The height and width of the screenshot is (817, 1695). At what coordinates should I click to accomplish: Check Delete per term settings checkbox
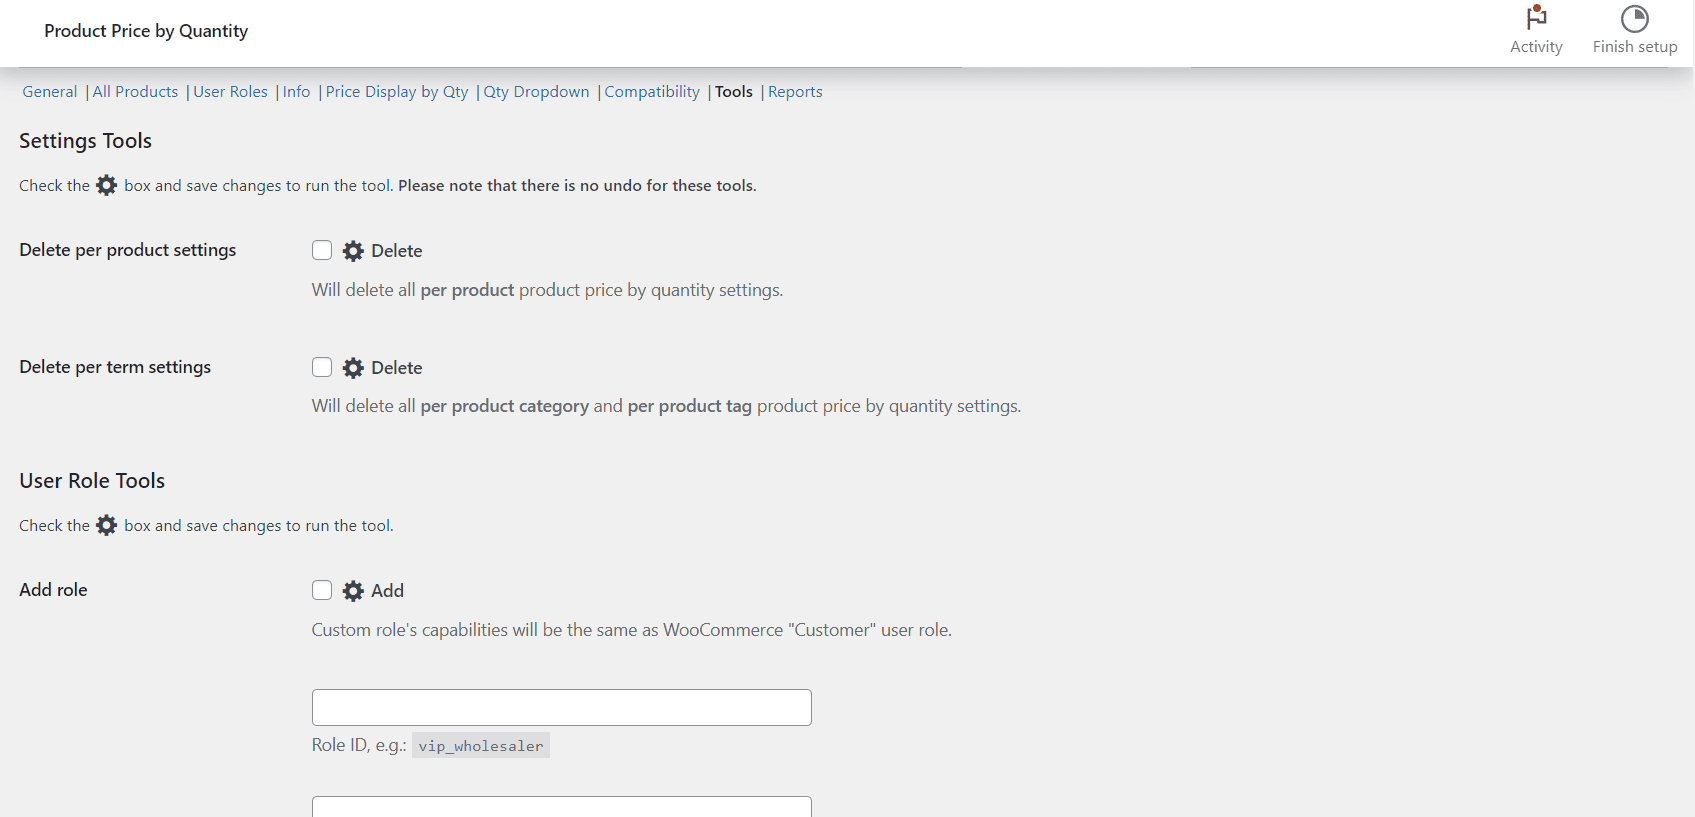point(322,367)
